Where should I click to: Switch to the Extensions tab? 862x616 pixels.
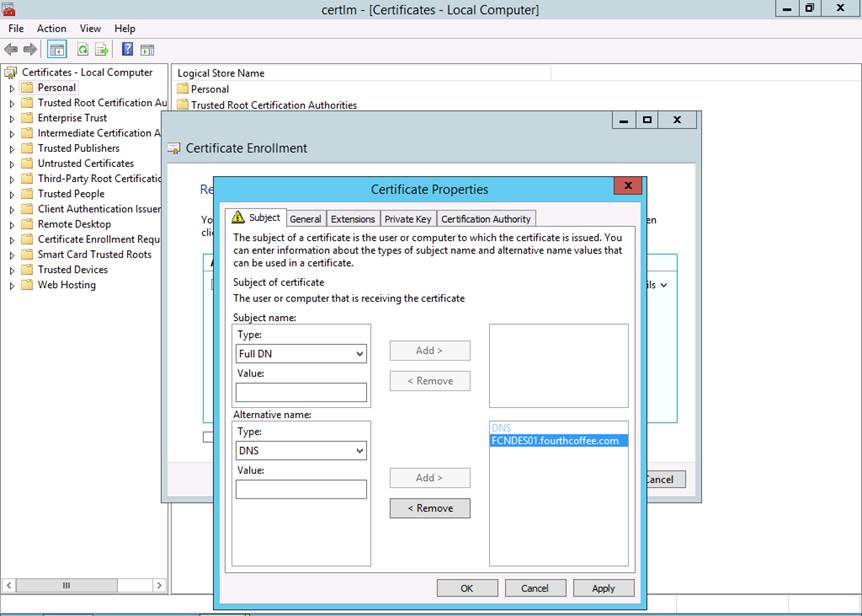pyautogui.click(x=352, y=219)
